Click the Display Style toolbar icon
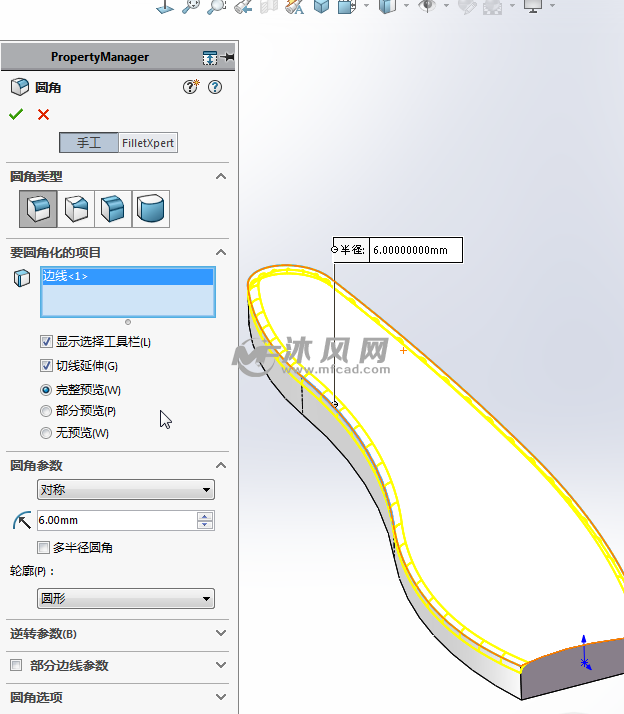Screen dimensions: 624x714 387,6
